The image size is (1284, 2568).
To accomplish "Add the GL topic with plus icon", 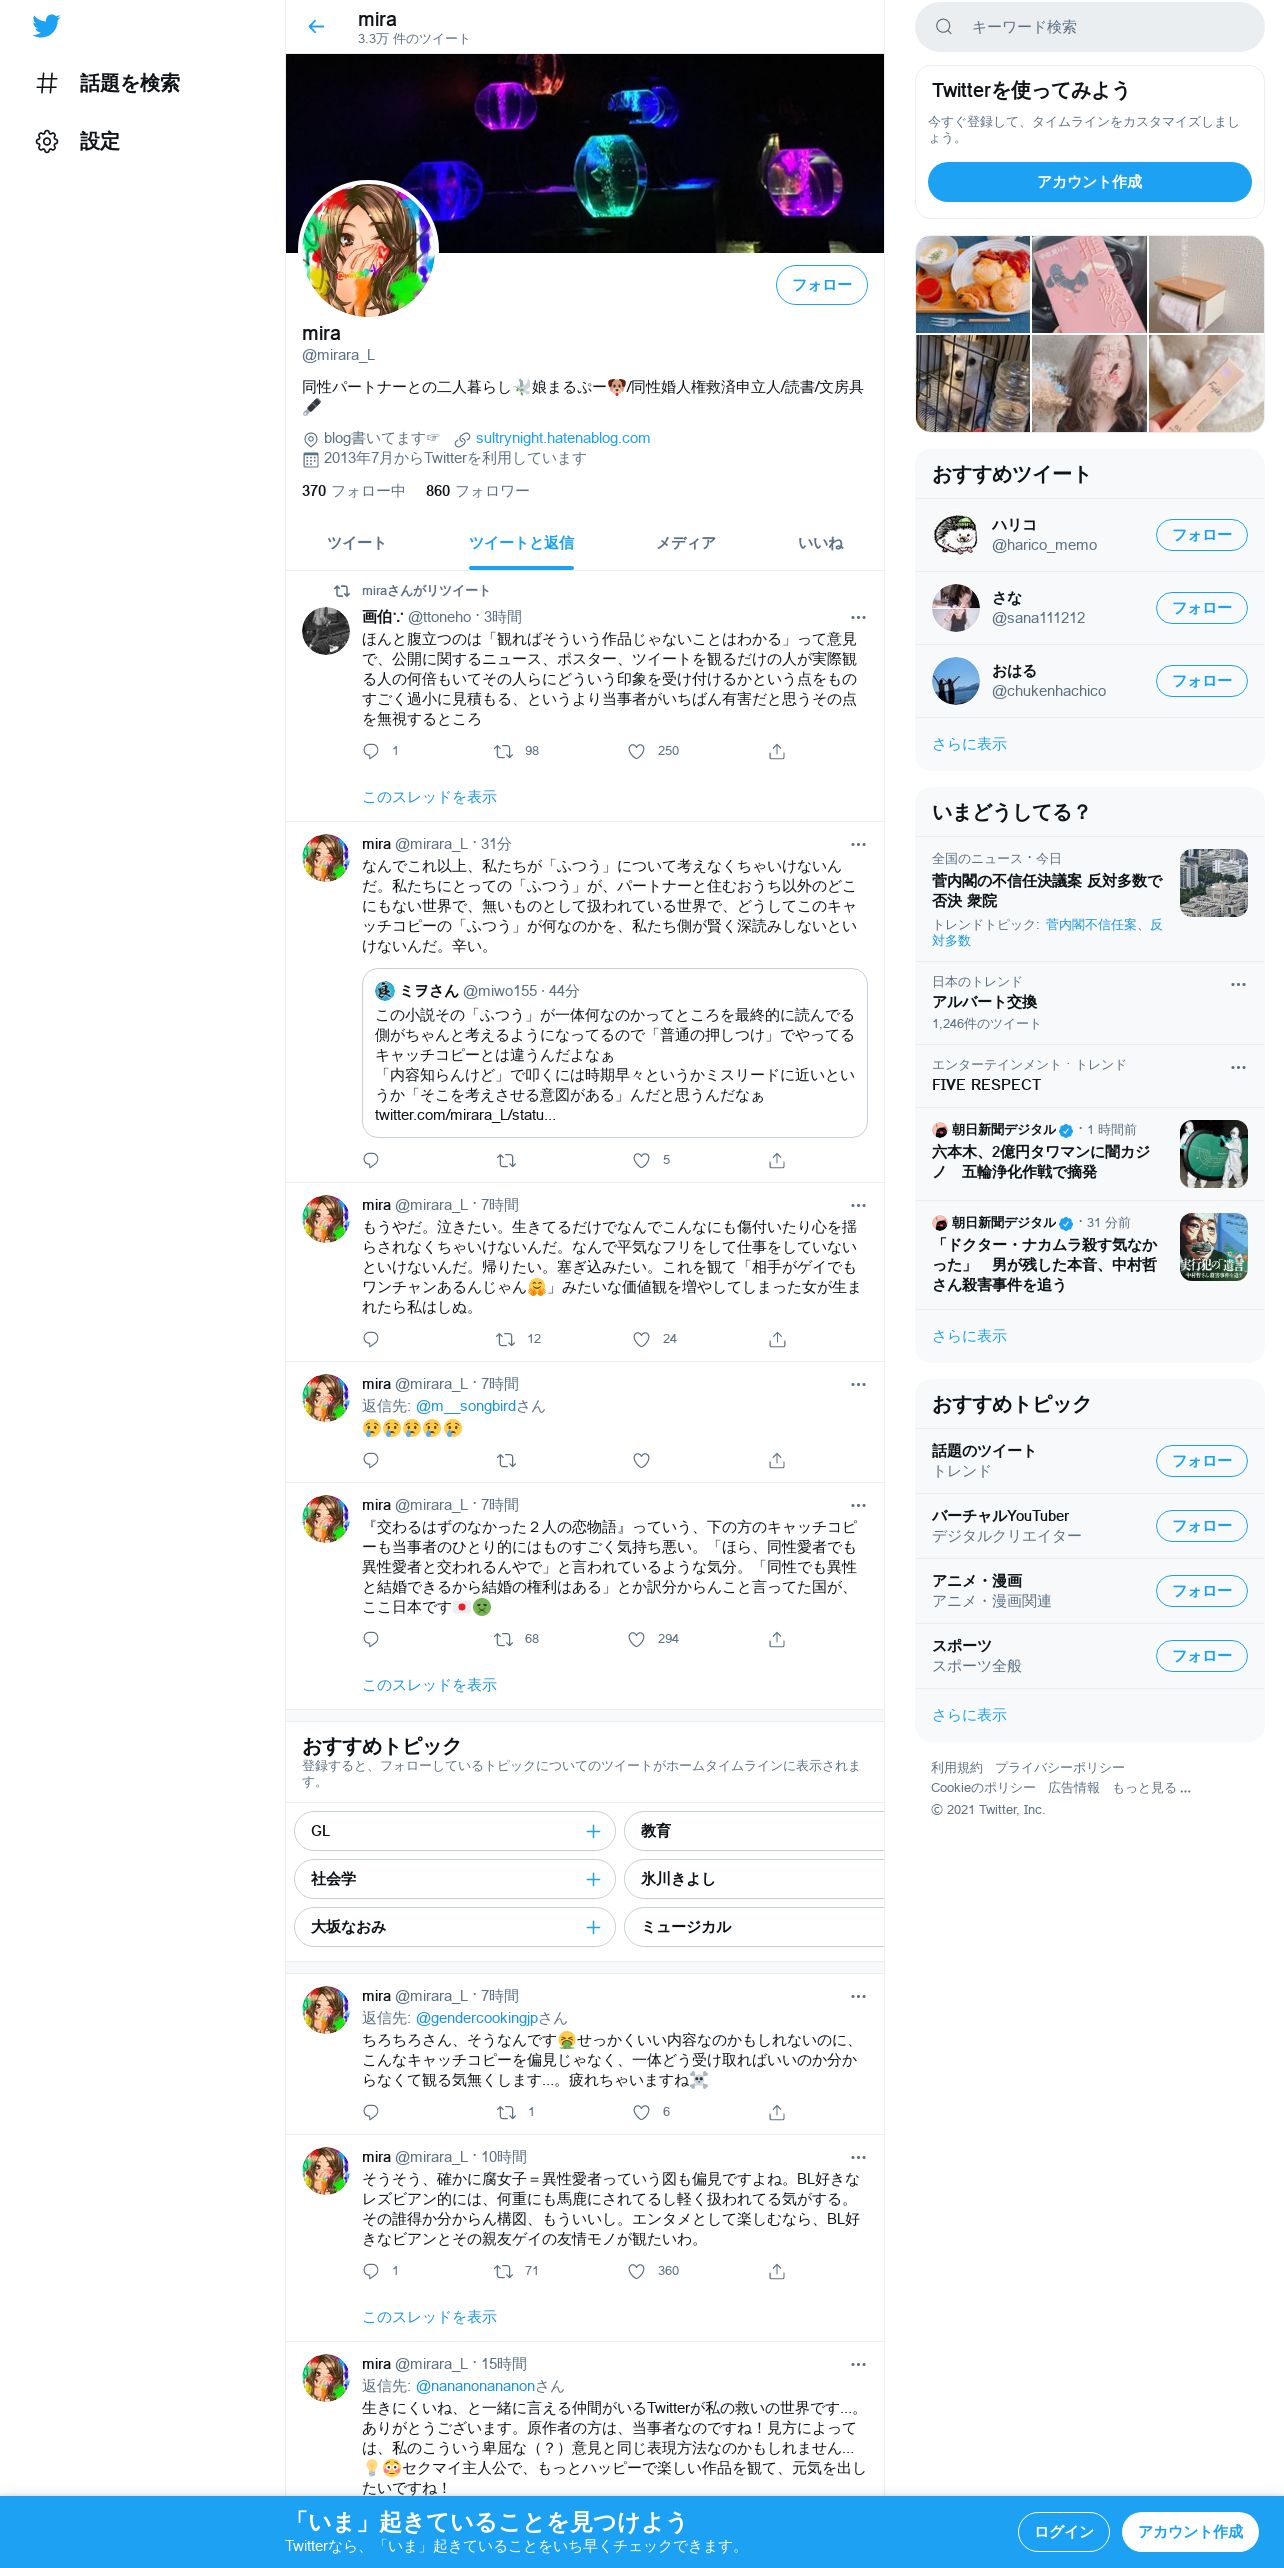I will [593, 1831].
